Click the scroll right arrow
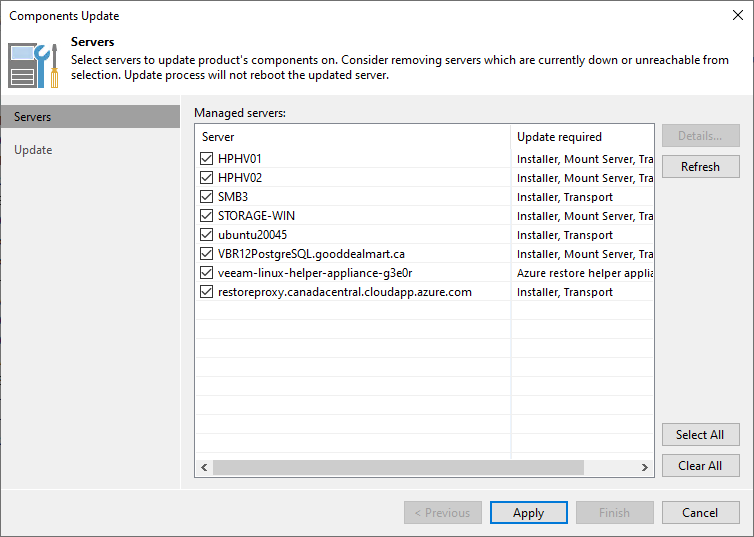 click(x=645, y=467)
